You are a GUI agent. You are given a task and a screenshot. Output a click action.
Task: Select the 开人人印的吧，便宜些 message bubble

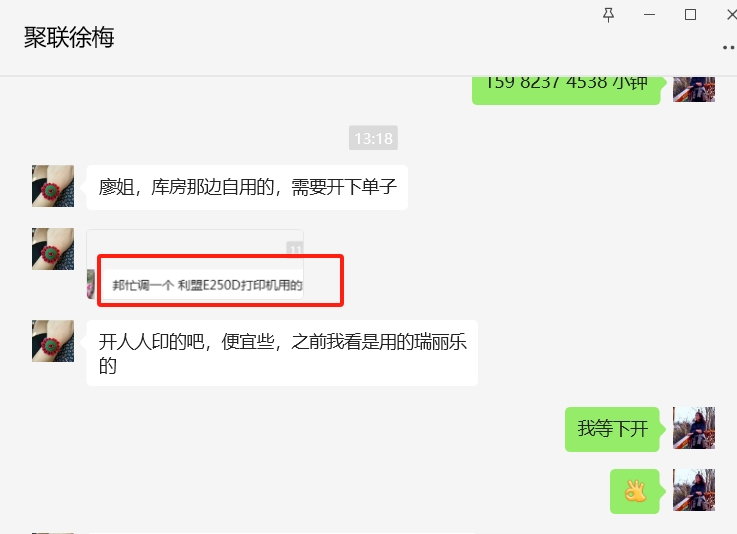282,353
